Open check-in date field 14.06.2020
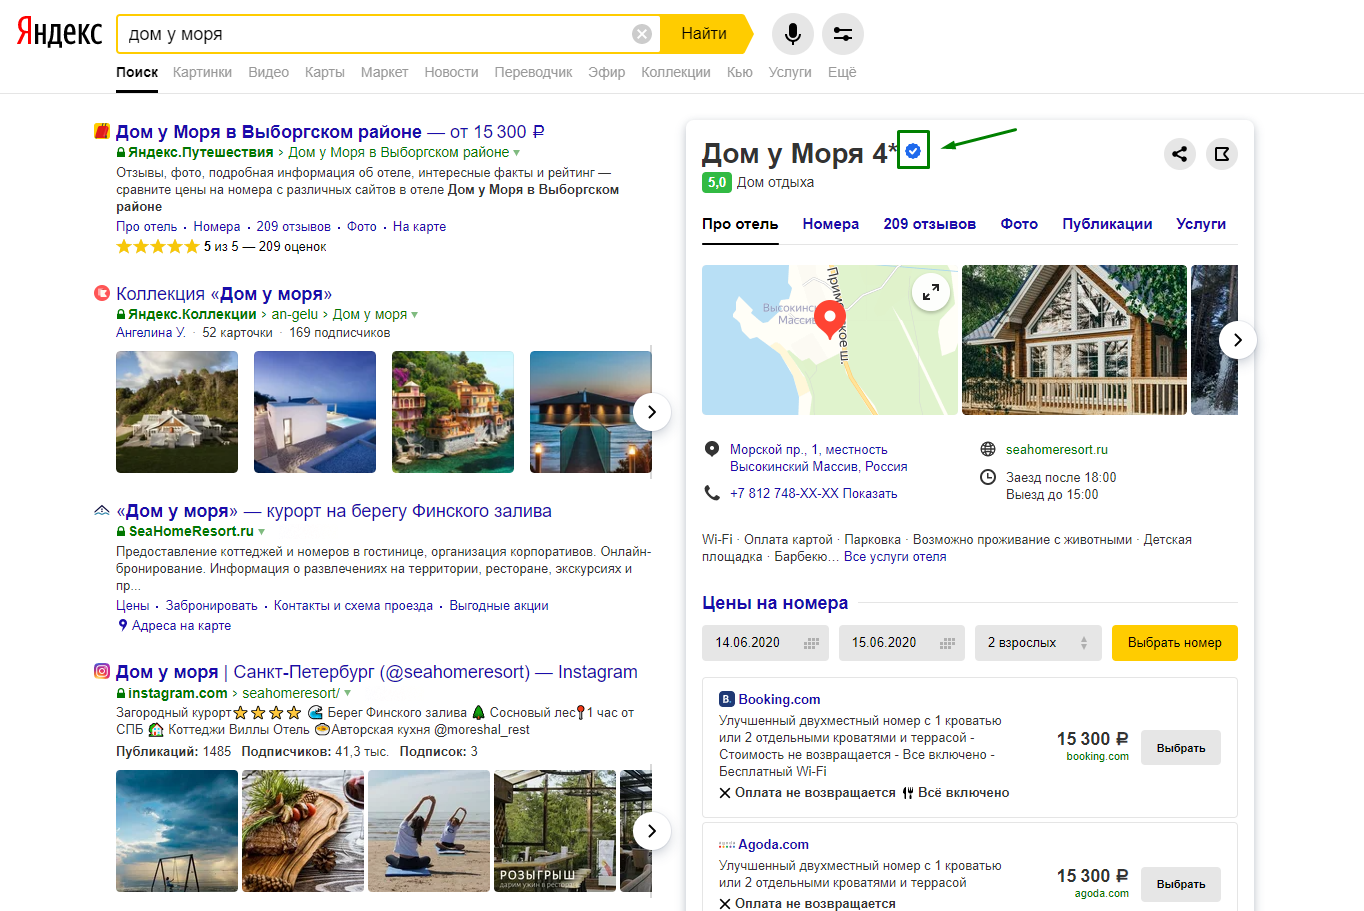Screen dimensions: 1364x911 [766, 643]
